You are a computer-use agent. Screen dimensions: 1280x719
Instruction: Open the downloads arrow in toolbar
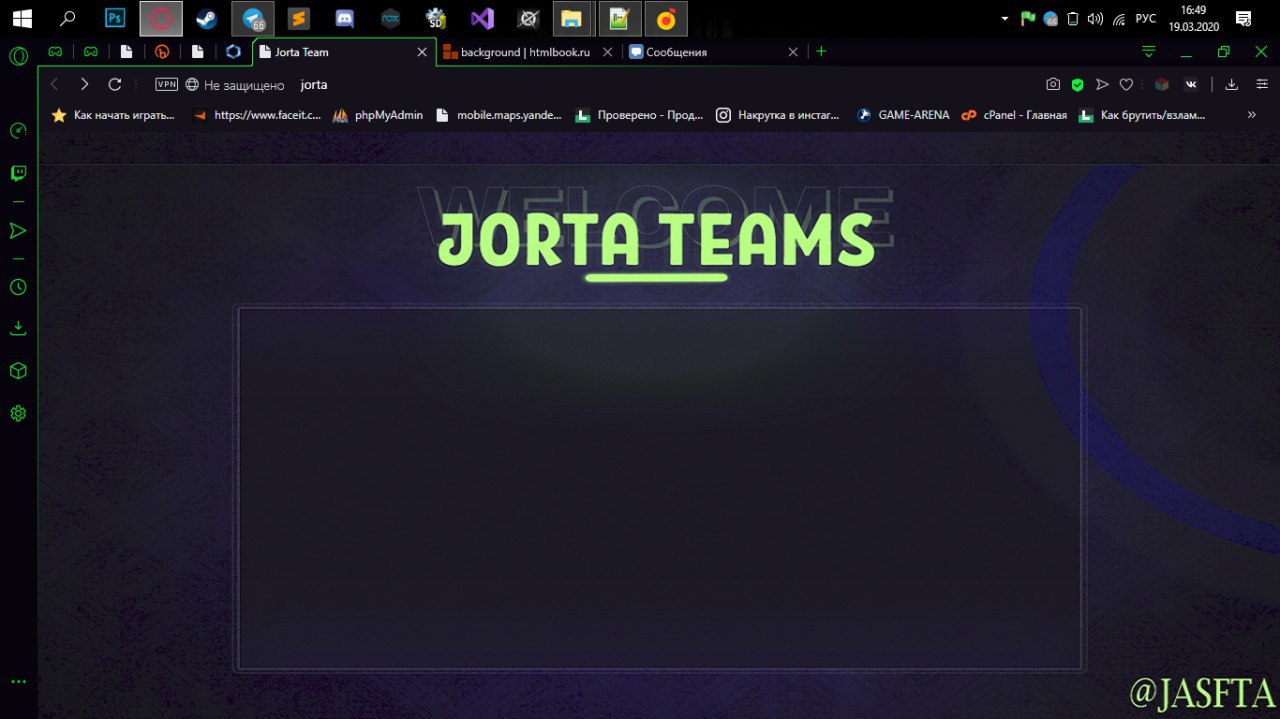[1232, 85]
